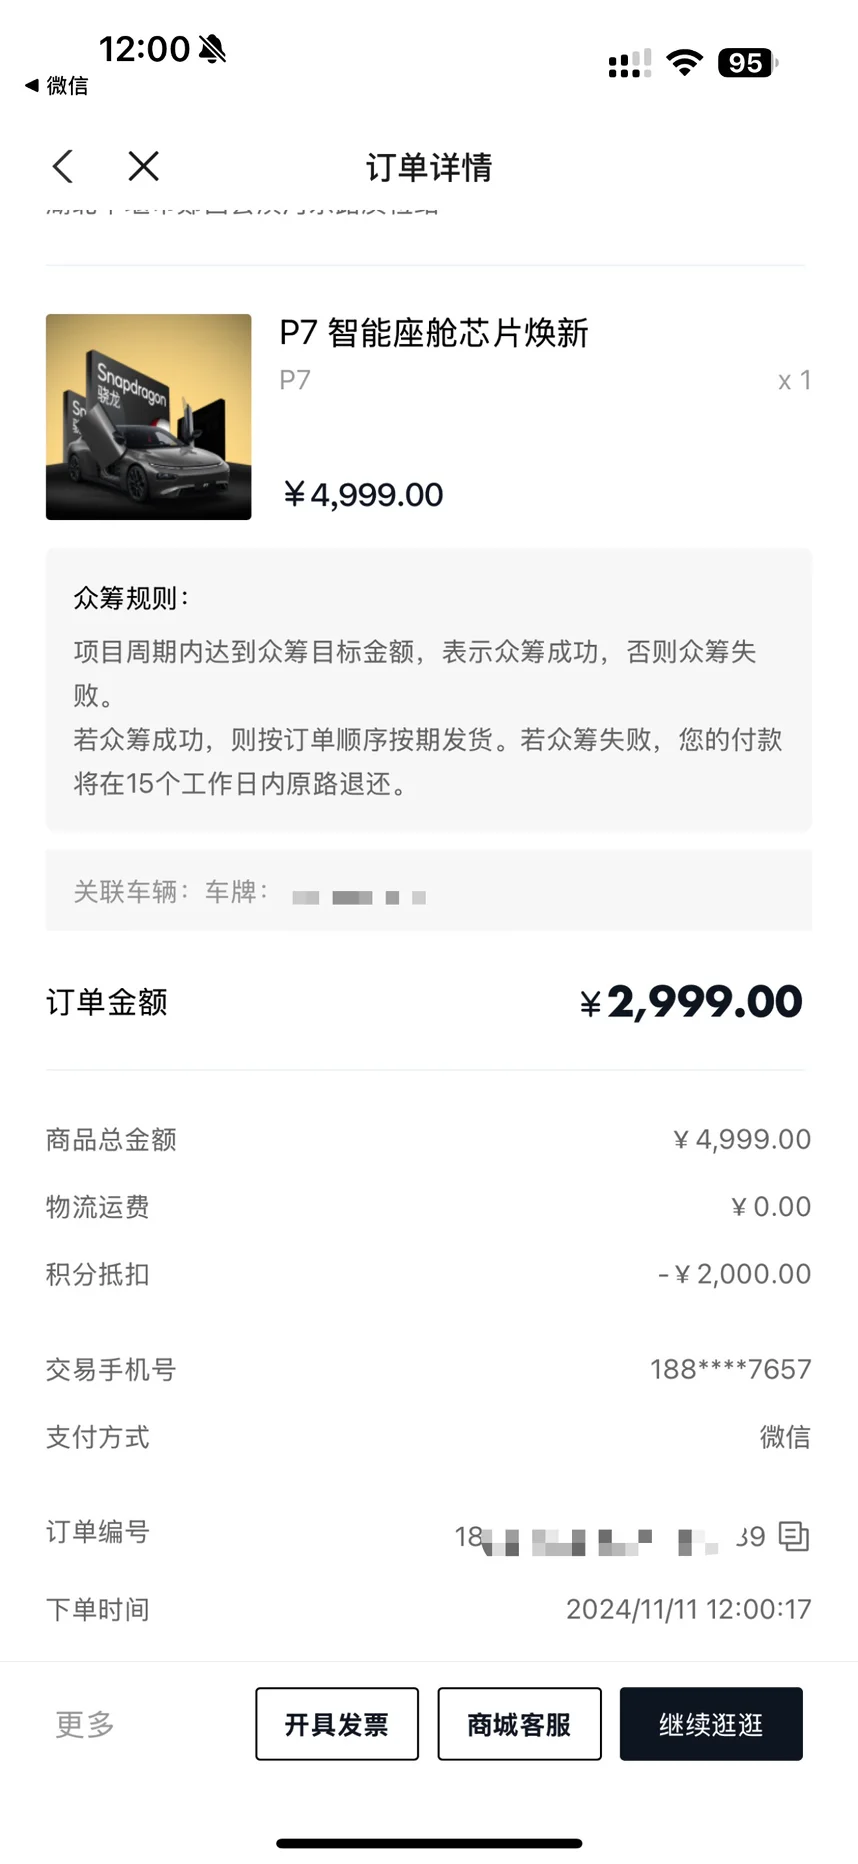Tap the order amount ¥2,999.00
Viewport: 858px width, 1864px height.
(x=691, y=1002)
